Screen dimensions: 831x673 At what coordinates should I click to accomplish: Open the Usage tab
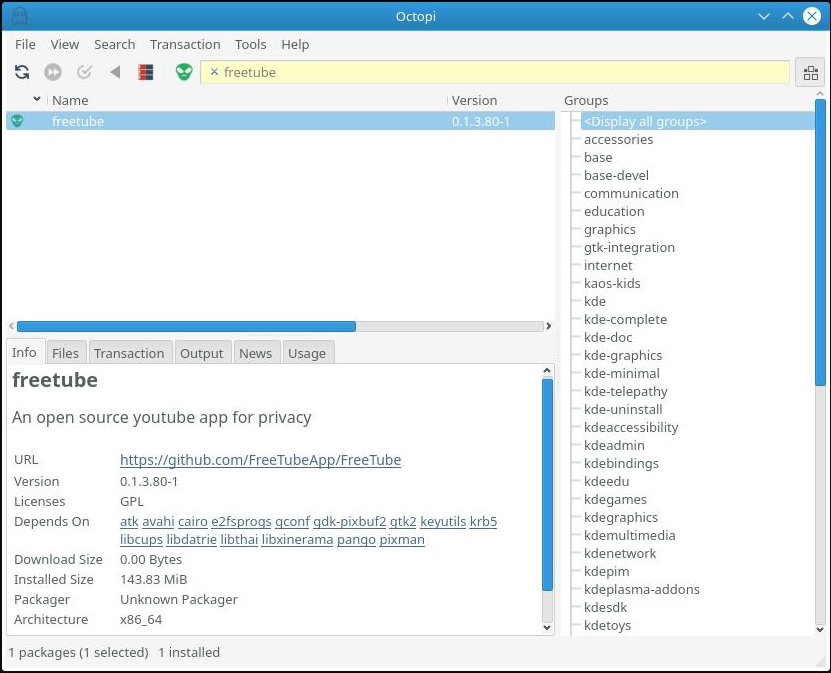[307, 353]
